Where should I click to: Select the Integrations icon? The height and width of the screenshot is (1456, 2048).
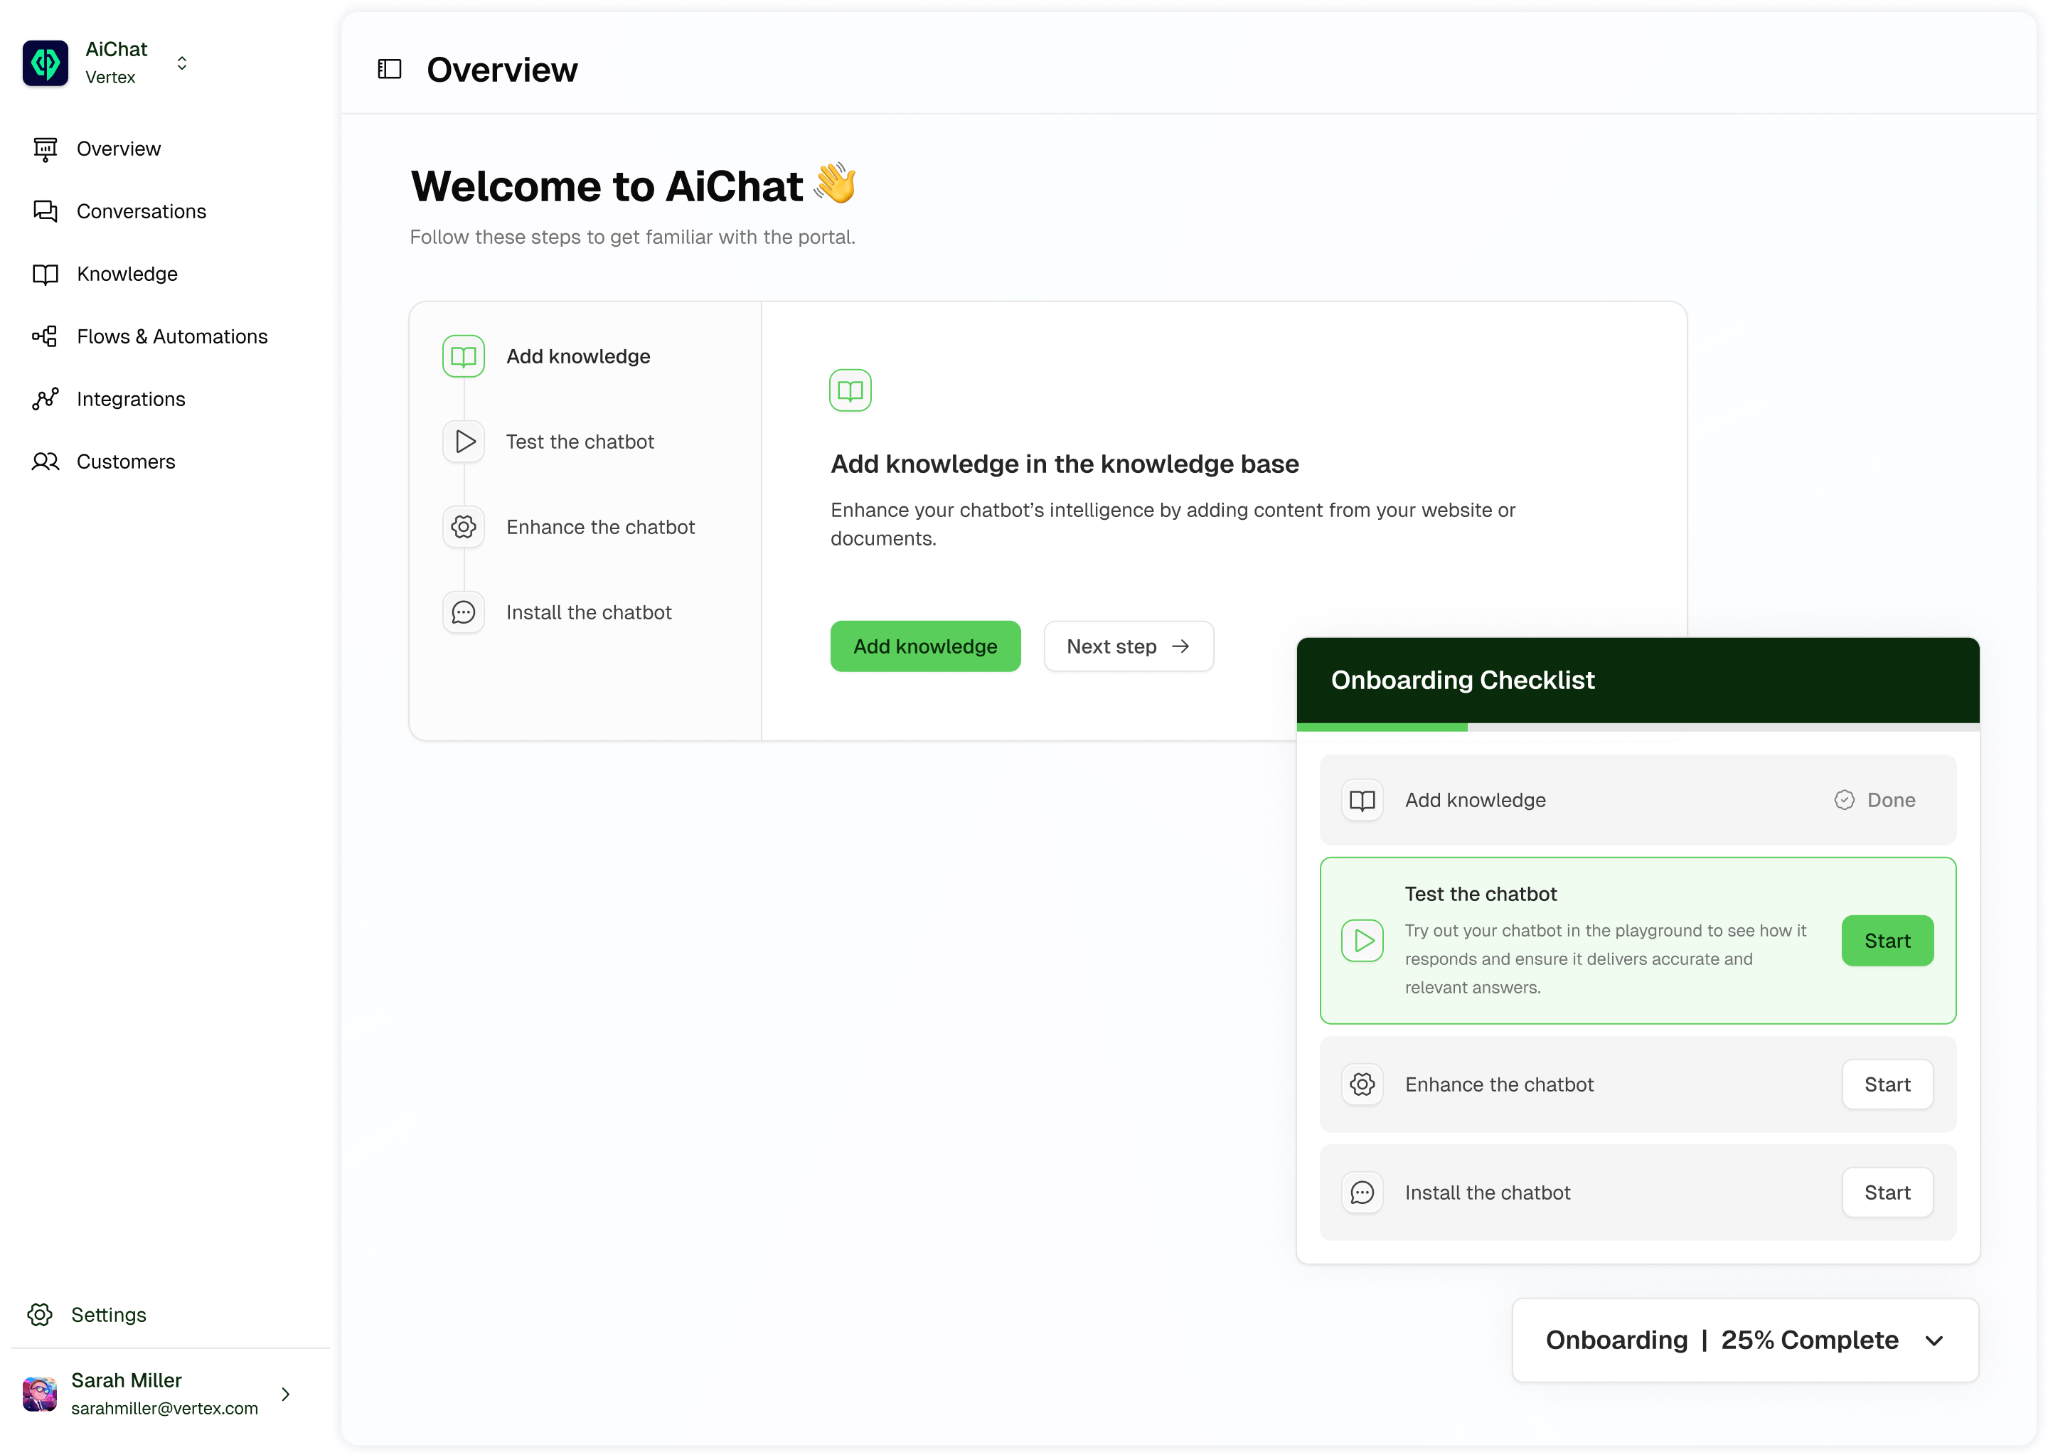[45, 398]
